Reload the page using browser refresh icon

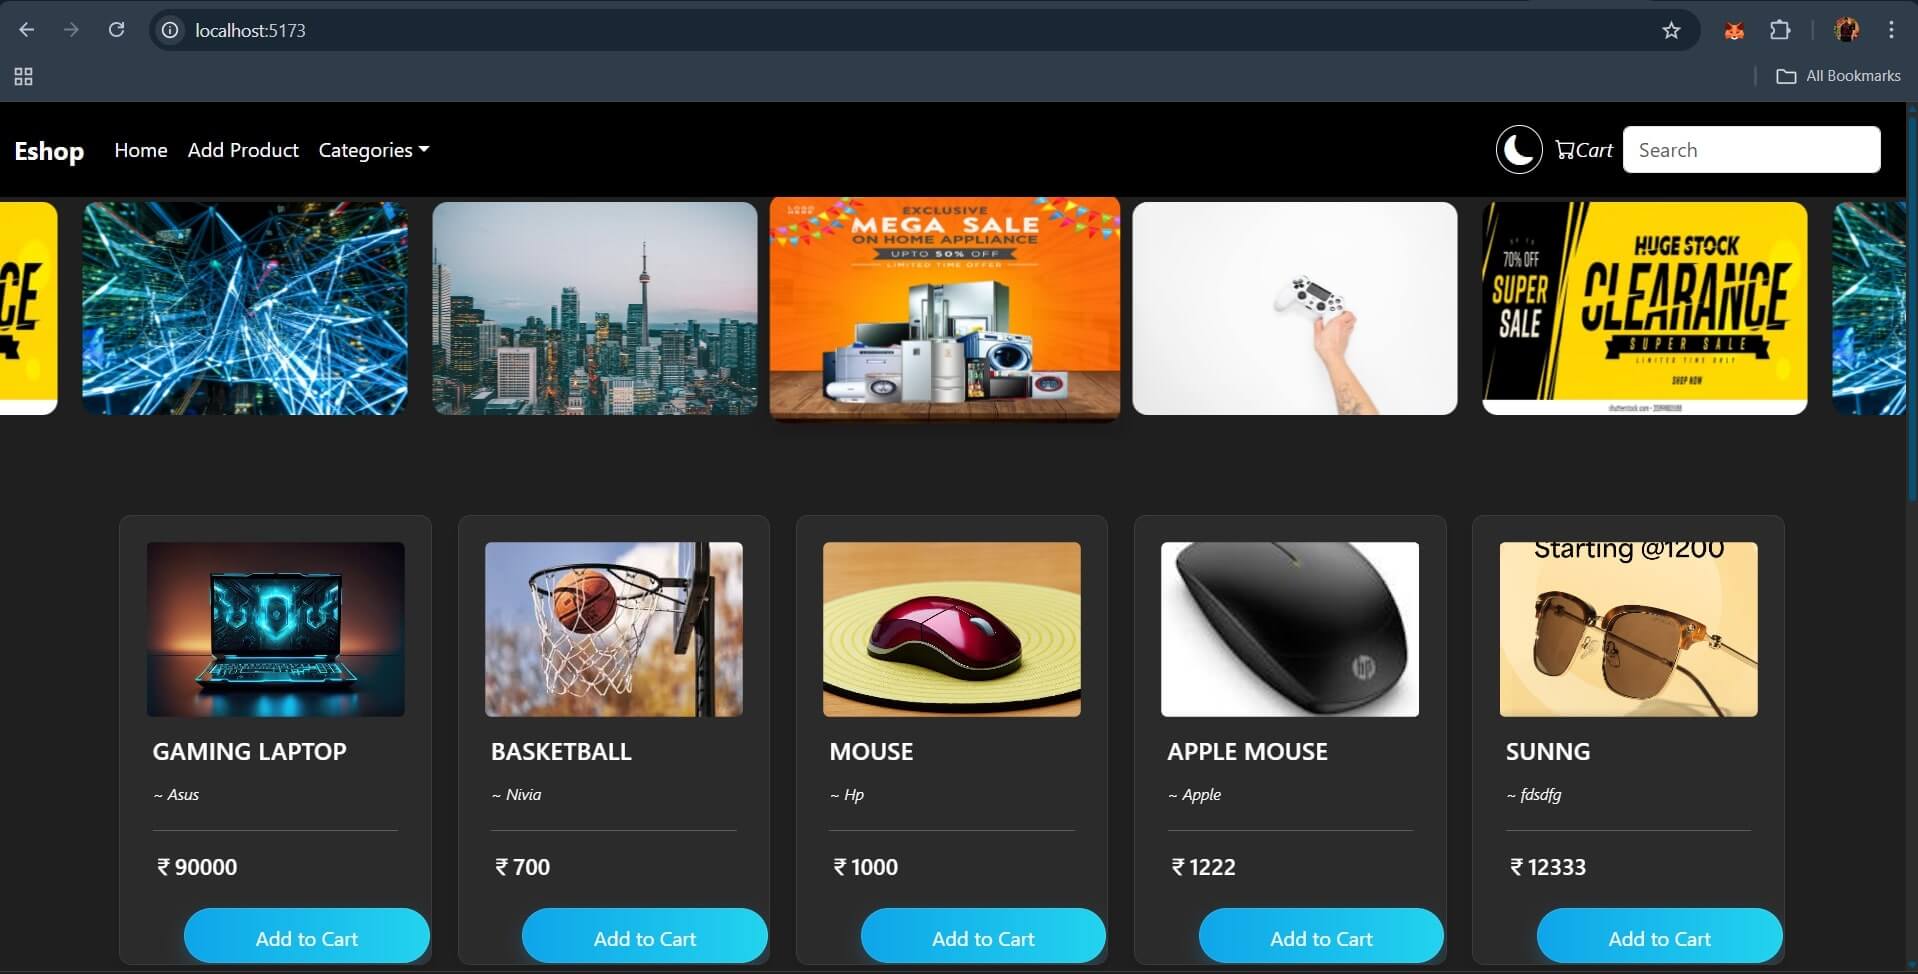coord(116,30)
